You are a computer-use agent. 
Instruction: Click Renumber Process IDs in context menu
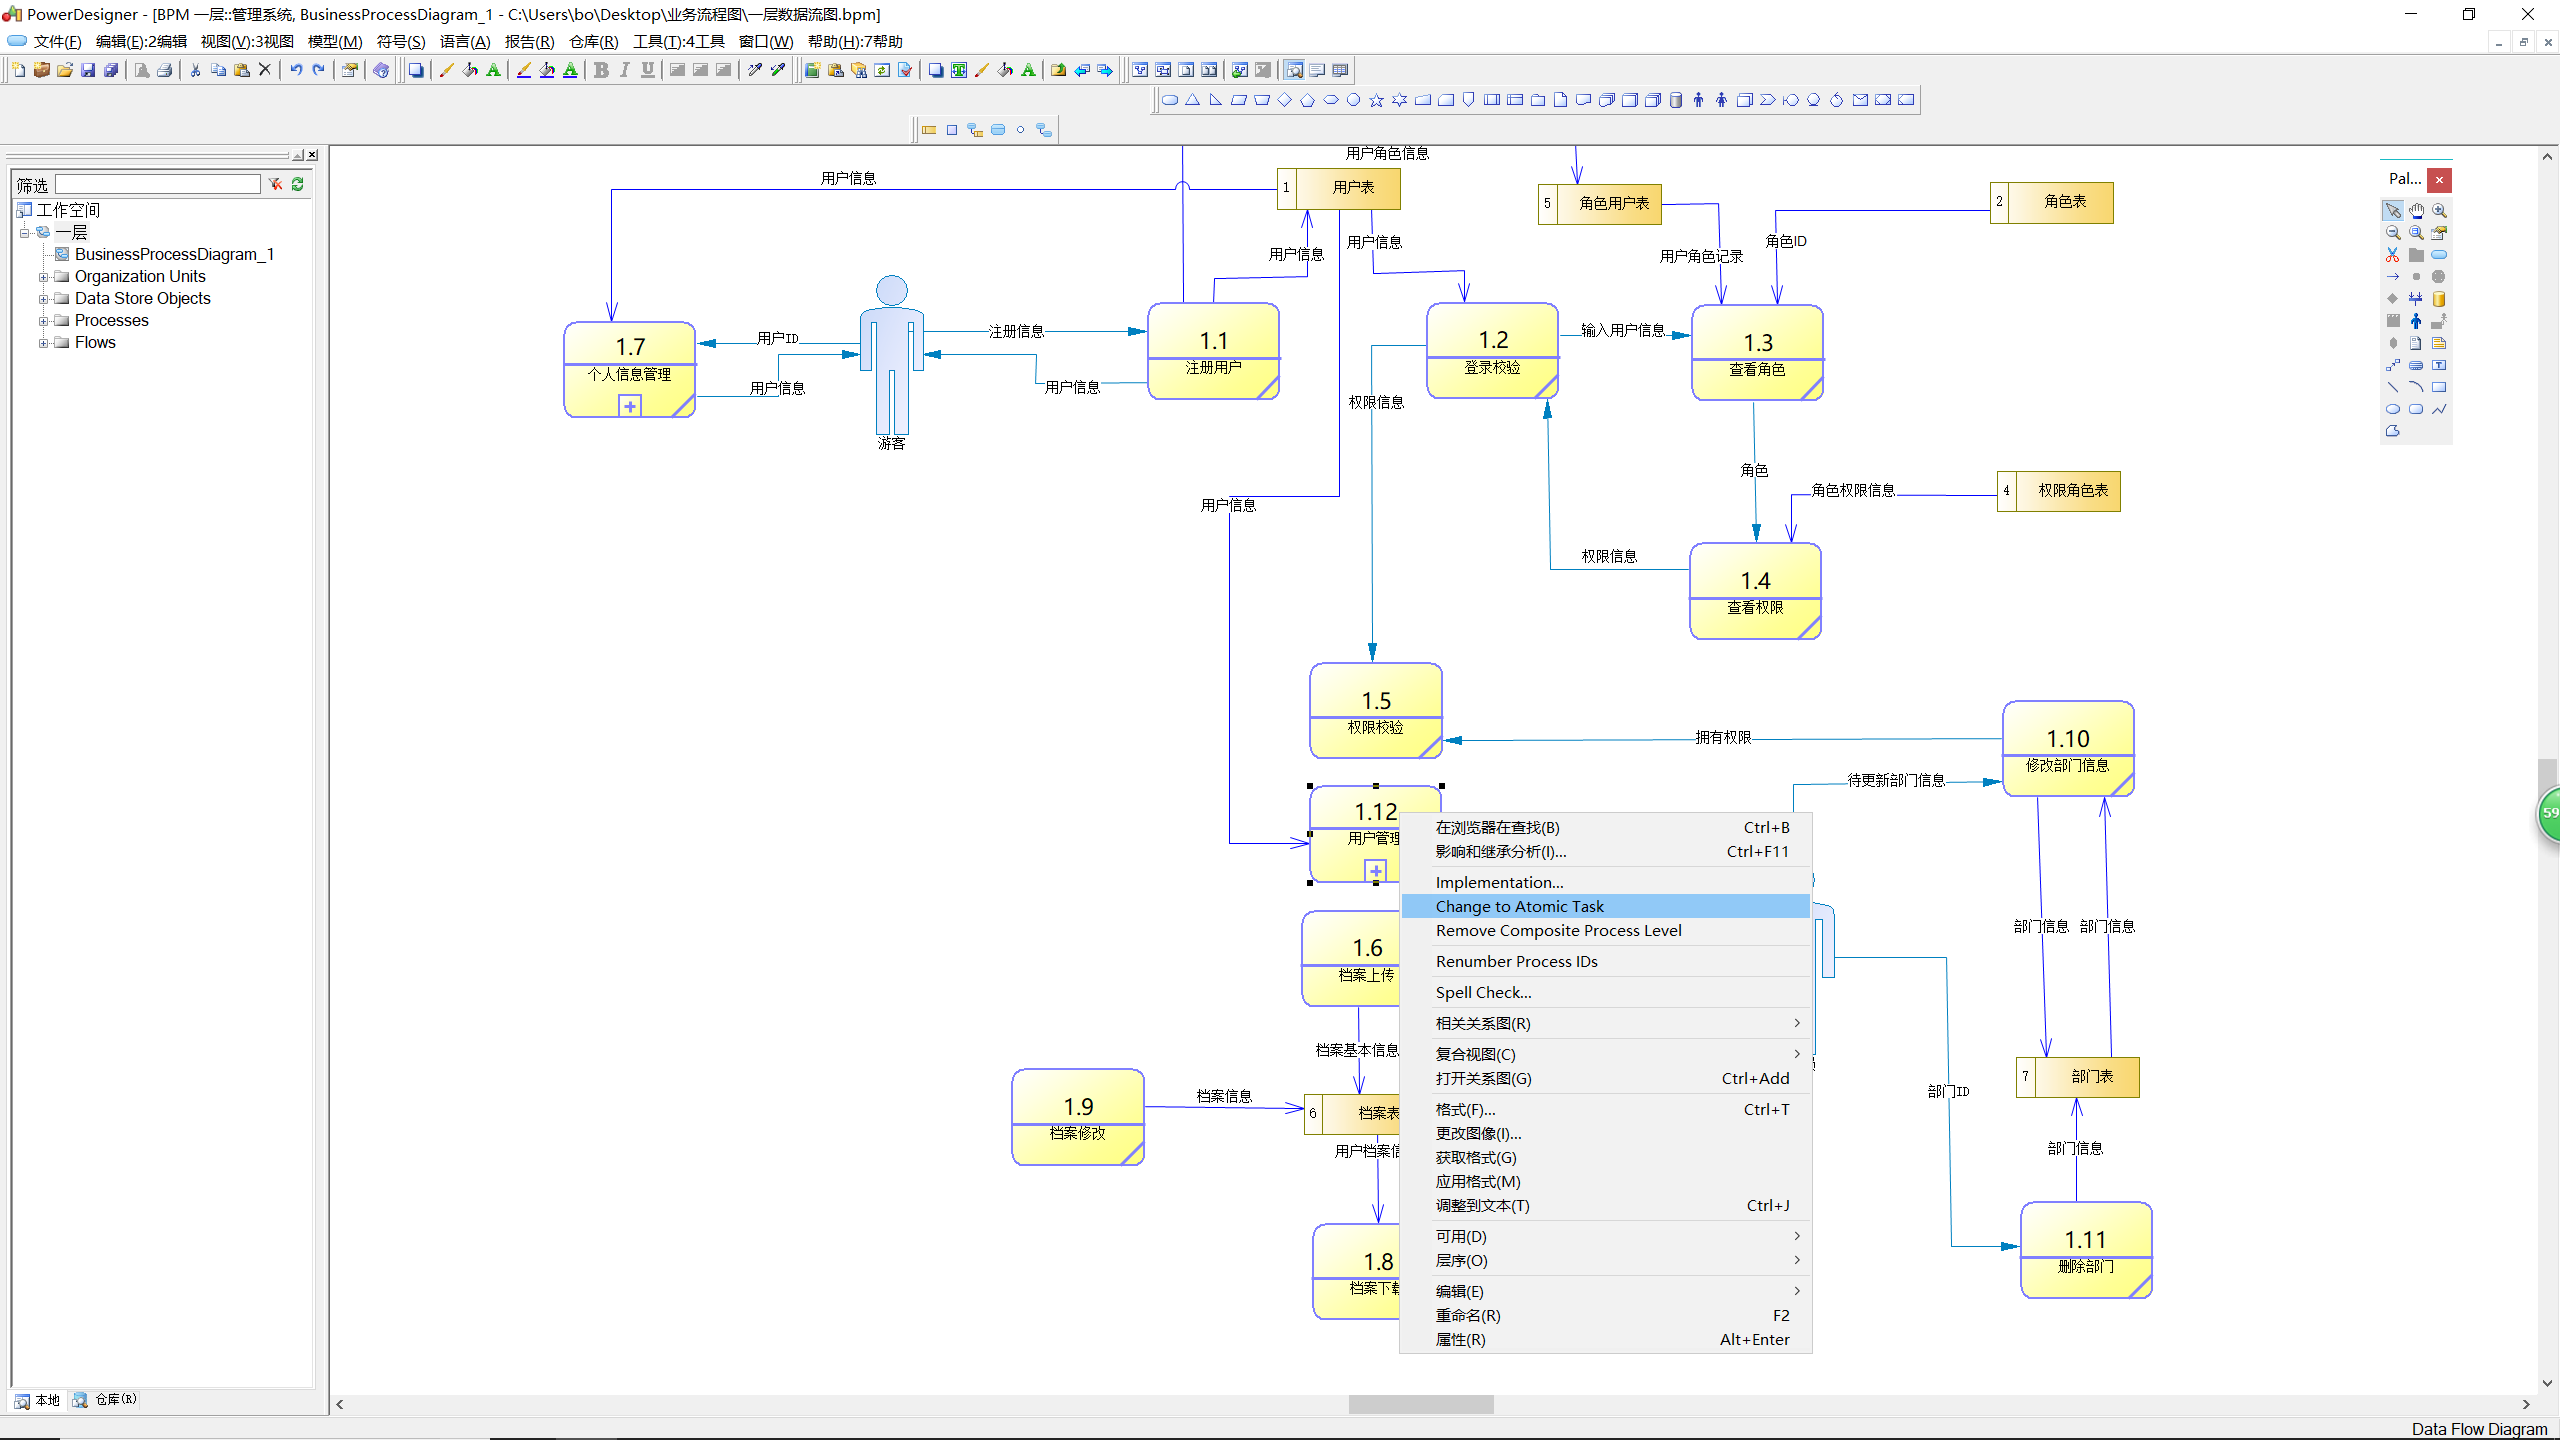(1516, 961)
